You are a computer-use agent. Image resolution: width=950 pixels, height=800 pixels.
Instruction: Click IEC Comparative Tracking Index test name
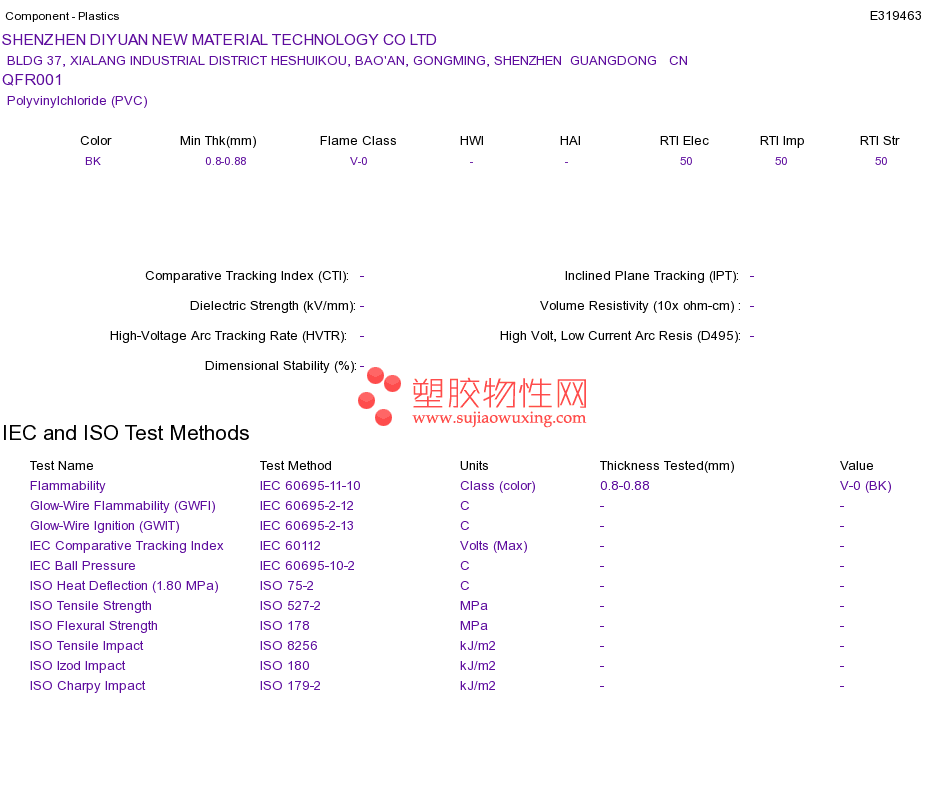127,545
